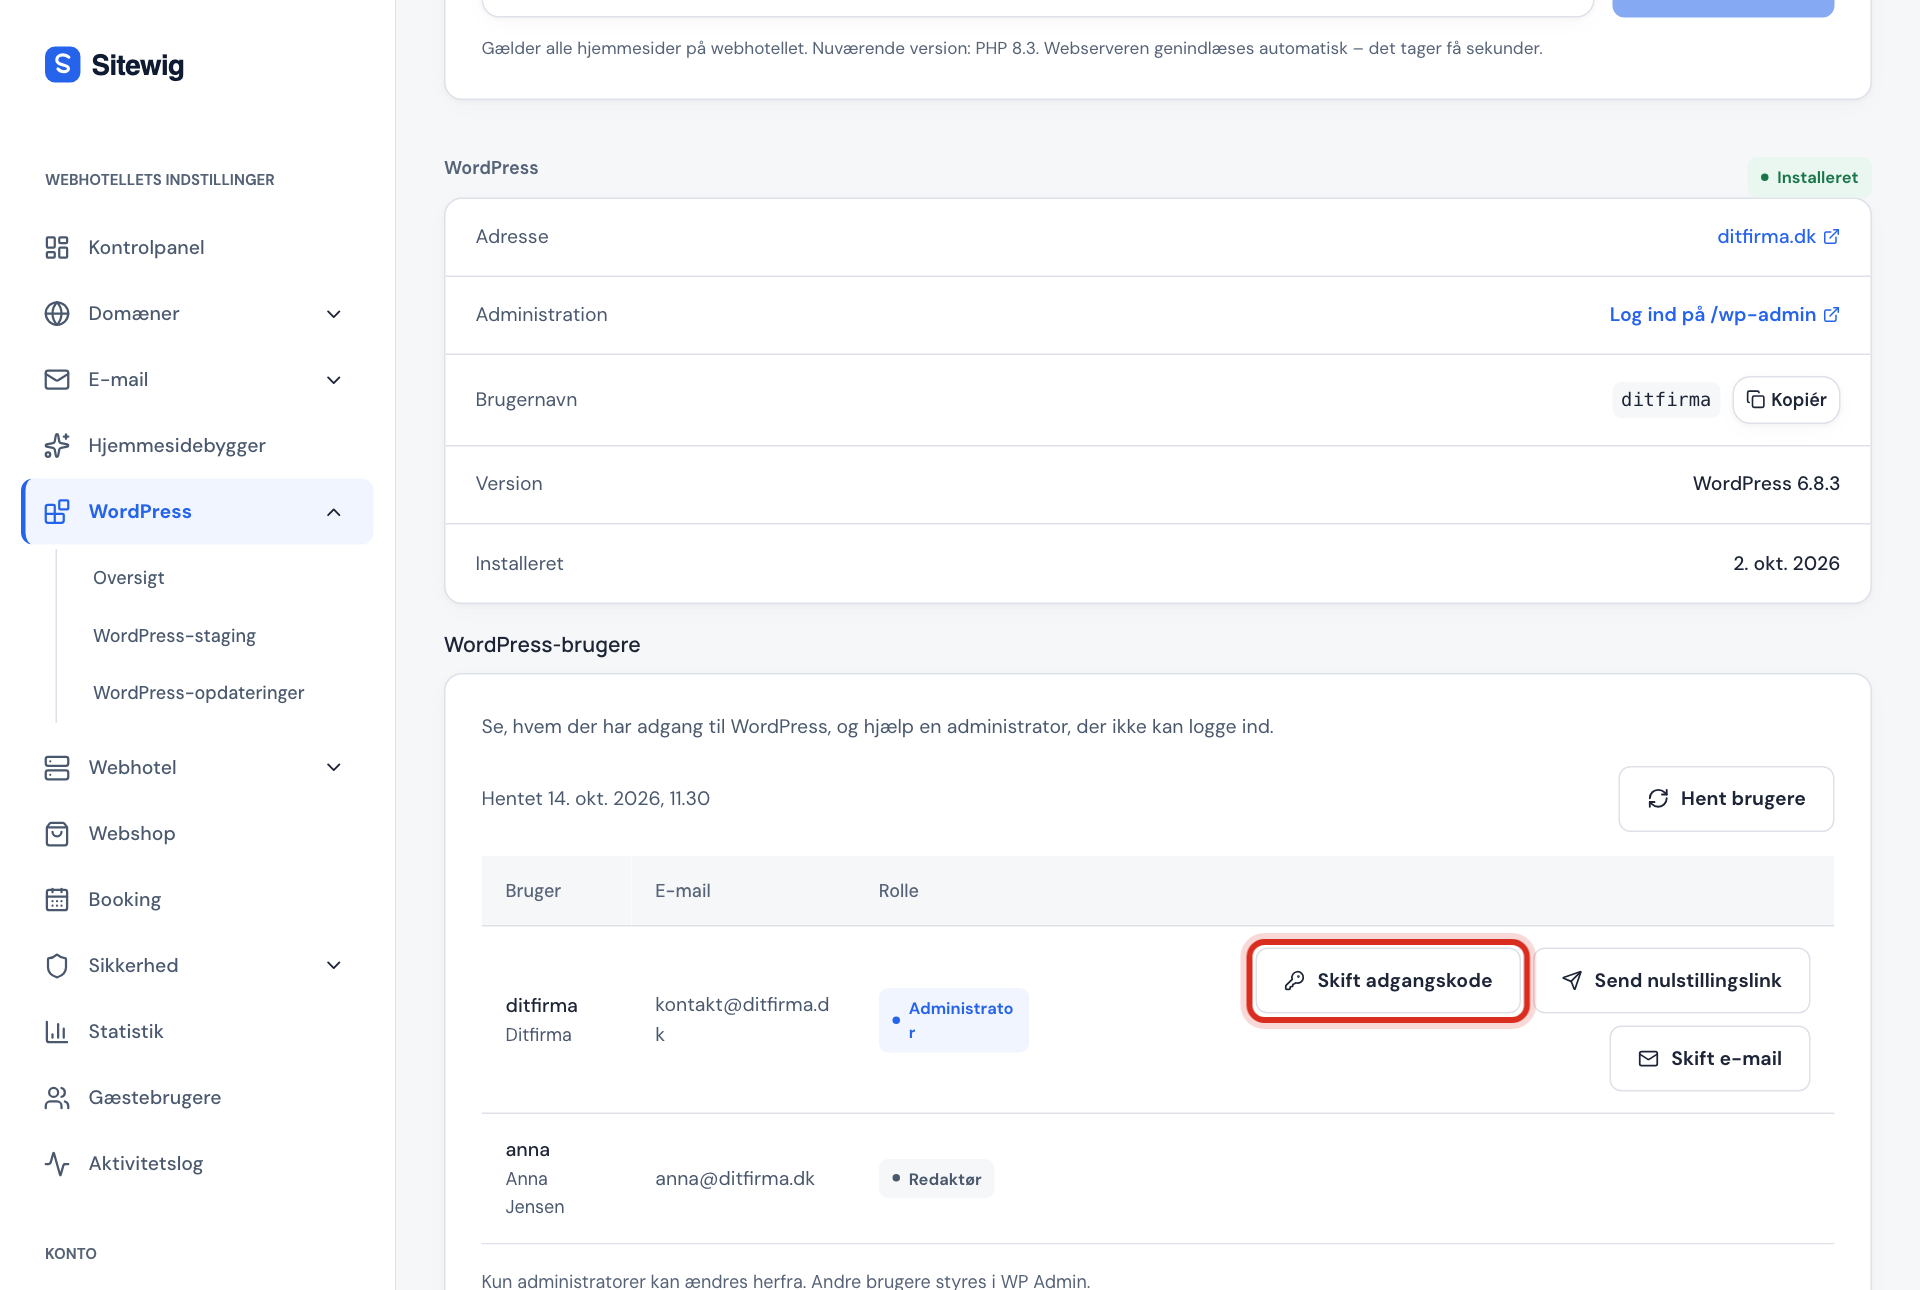
Task: Click external link icon next to ditfirma.dk
Action: (1831, 236)
